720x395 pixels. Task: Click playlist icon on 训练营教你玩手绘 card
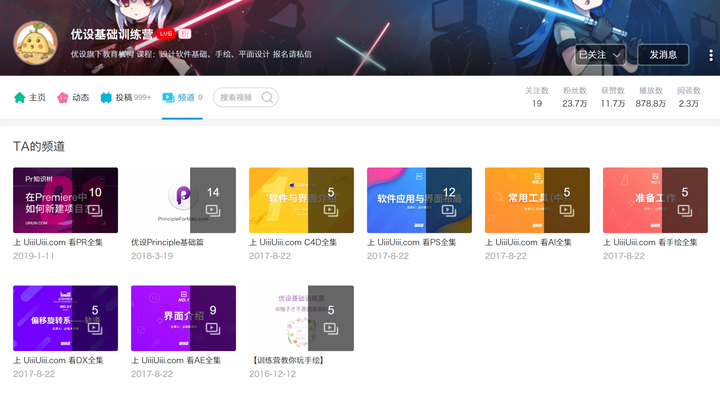click(x=331, y=328)
